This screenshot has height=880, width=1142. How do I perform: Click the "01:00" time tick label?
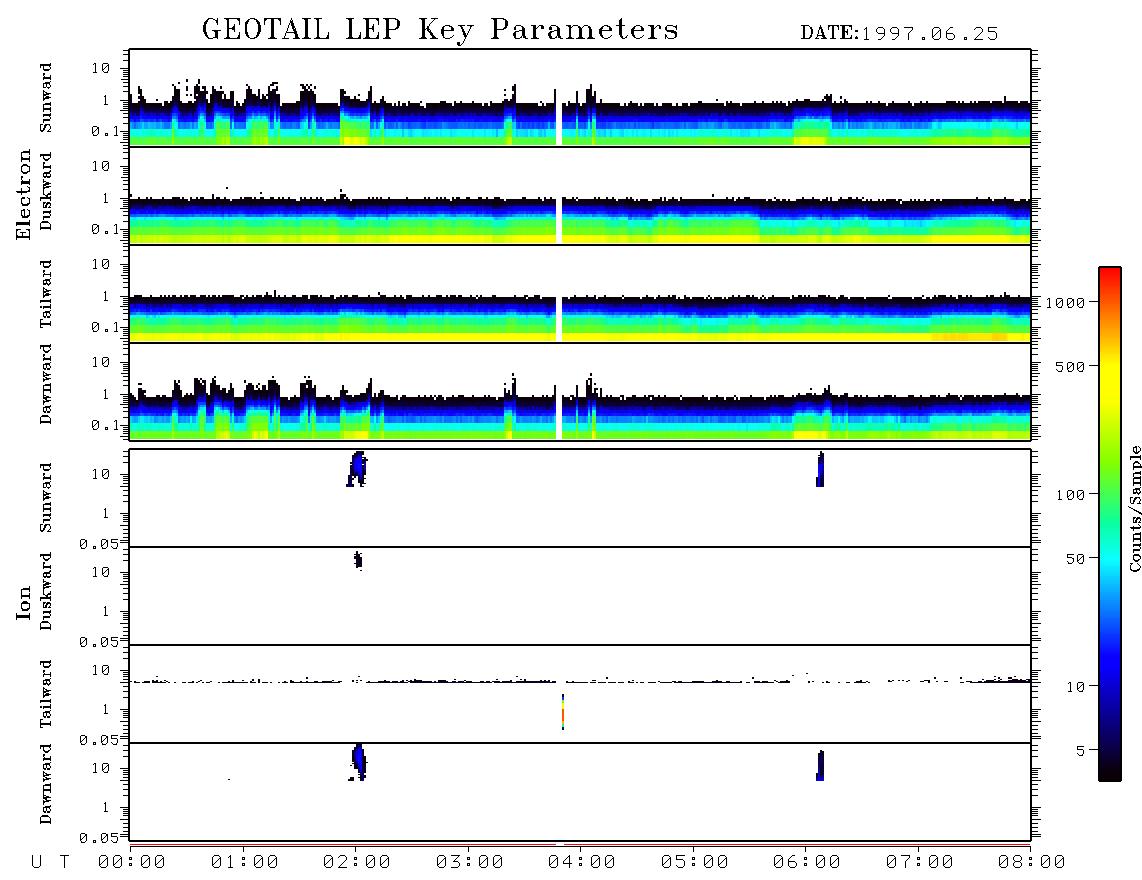(x=244, y=863)
